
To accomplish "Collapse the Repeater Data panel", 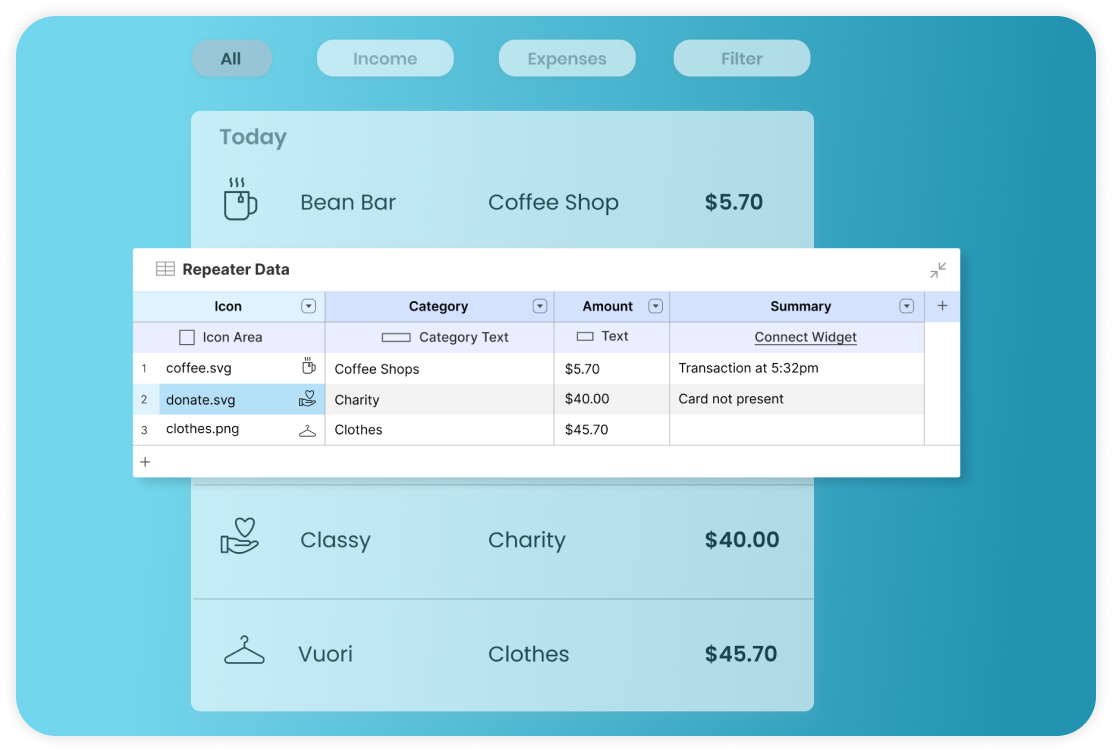I will pyautogui.click(x=938, y=270).
